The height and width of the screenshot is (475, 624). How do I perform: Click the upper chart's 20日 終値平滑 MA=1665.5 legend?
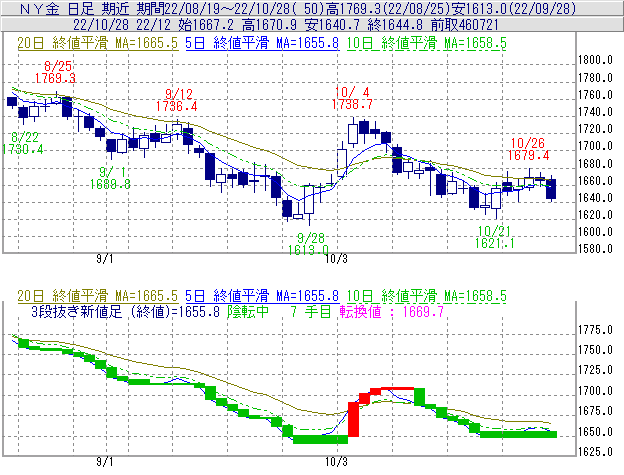click(x=98, y=43)
